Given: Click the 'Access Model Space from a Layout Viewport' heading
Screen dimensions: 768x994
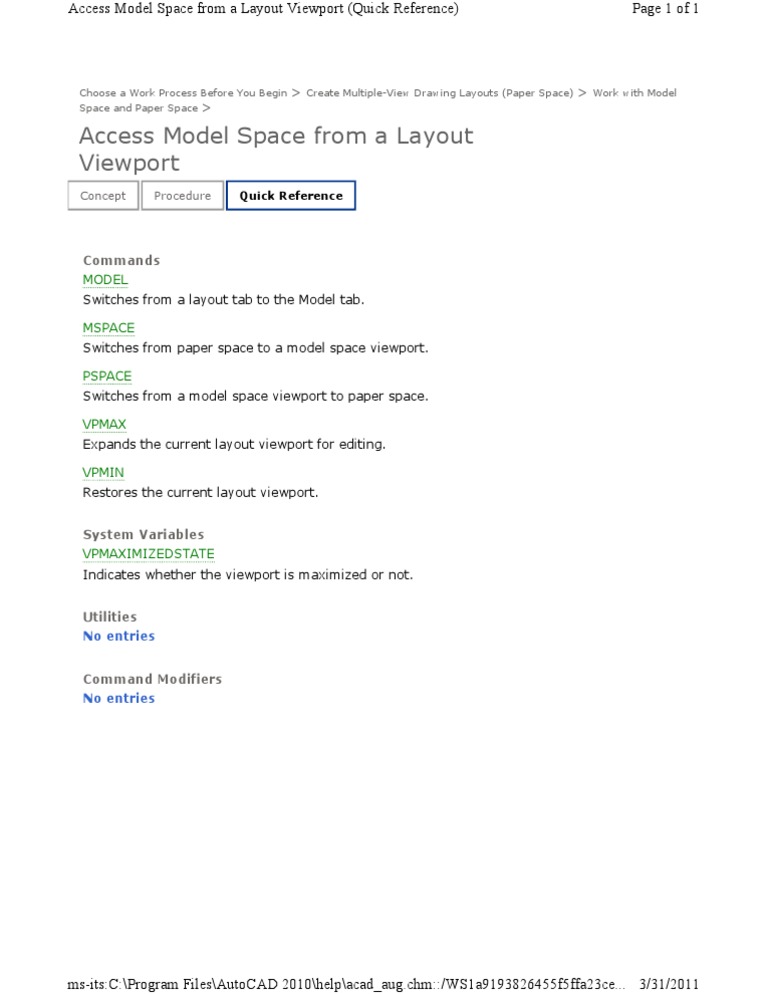Looking at the screenshot, I should [275, 149].
